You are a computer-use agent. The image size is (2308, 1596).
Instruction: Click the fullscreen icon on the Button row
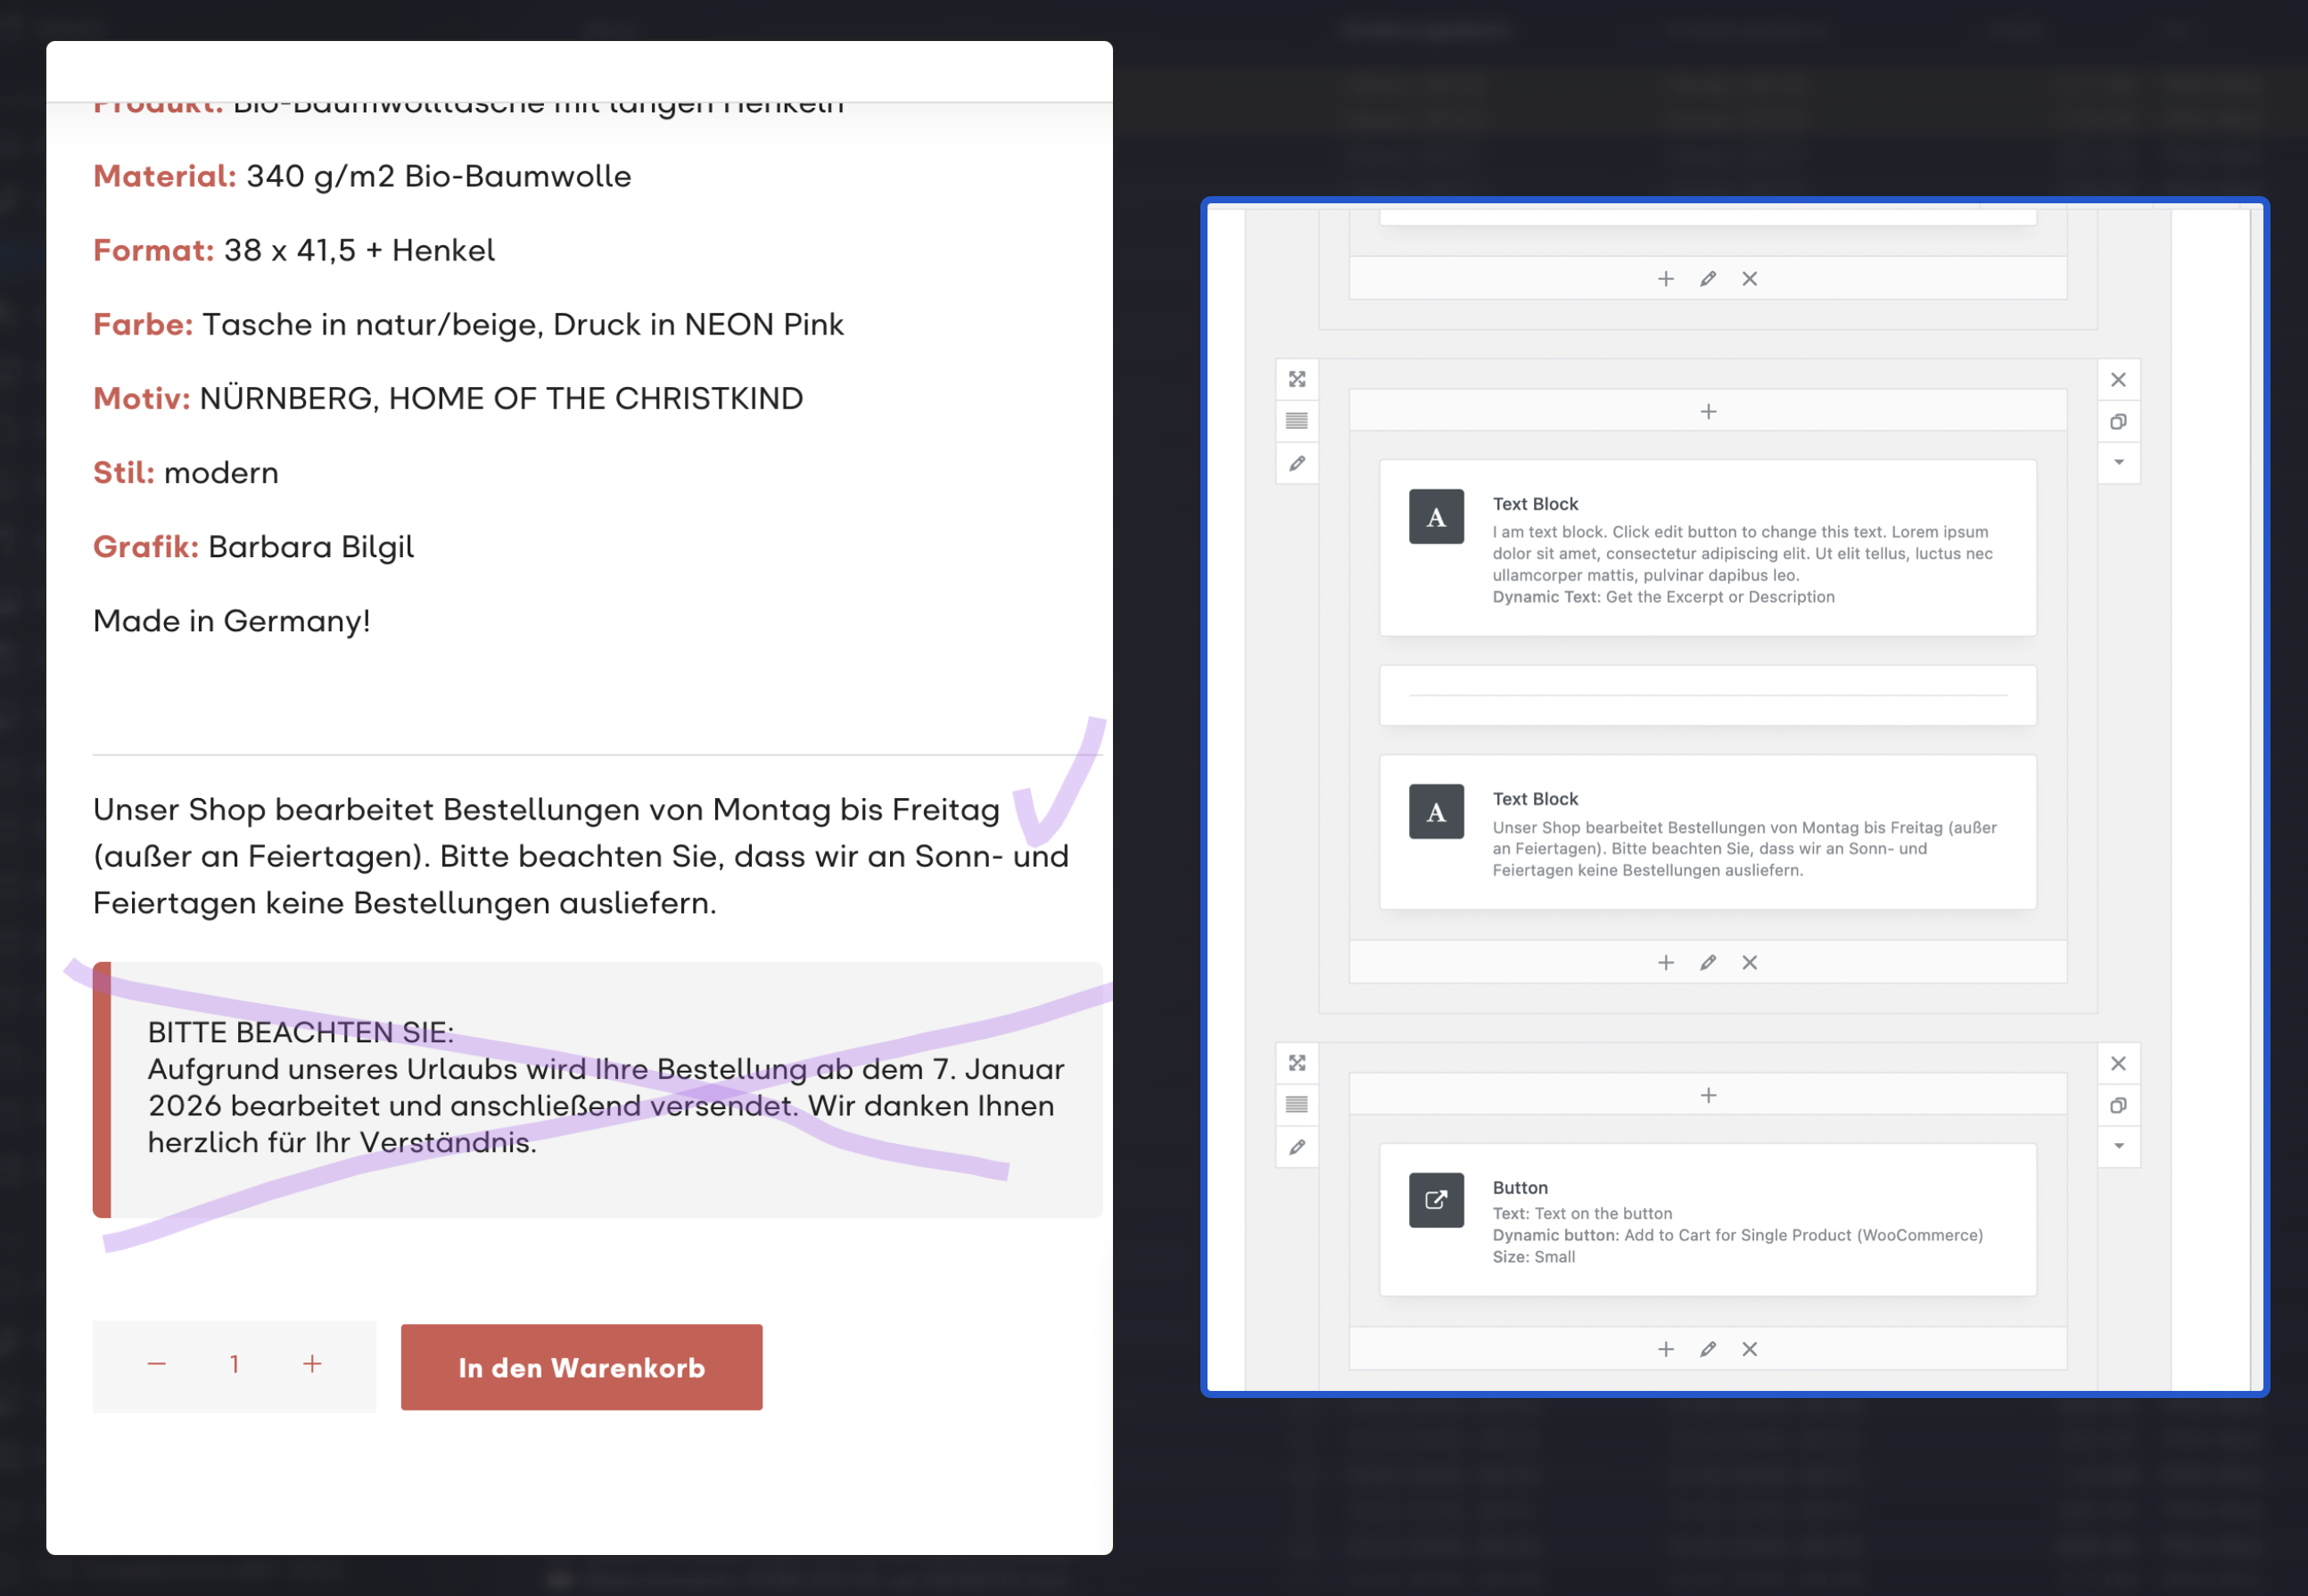pyautogui.click(x=1297, y=1063)
